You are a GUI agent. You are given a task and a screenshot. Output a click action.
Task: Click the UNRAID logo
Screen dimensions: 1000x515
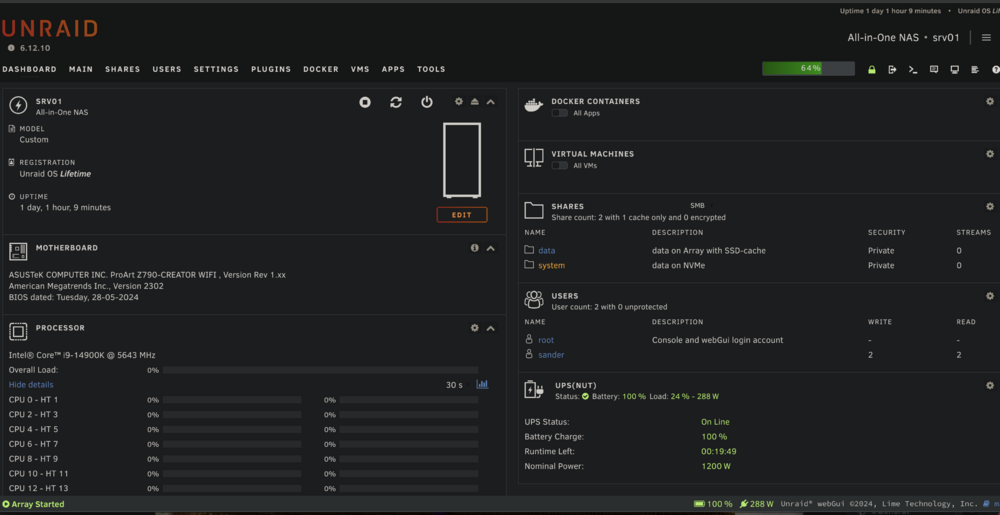(49, 29)
